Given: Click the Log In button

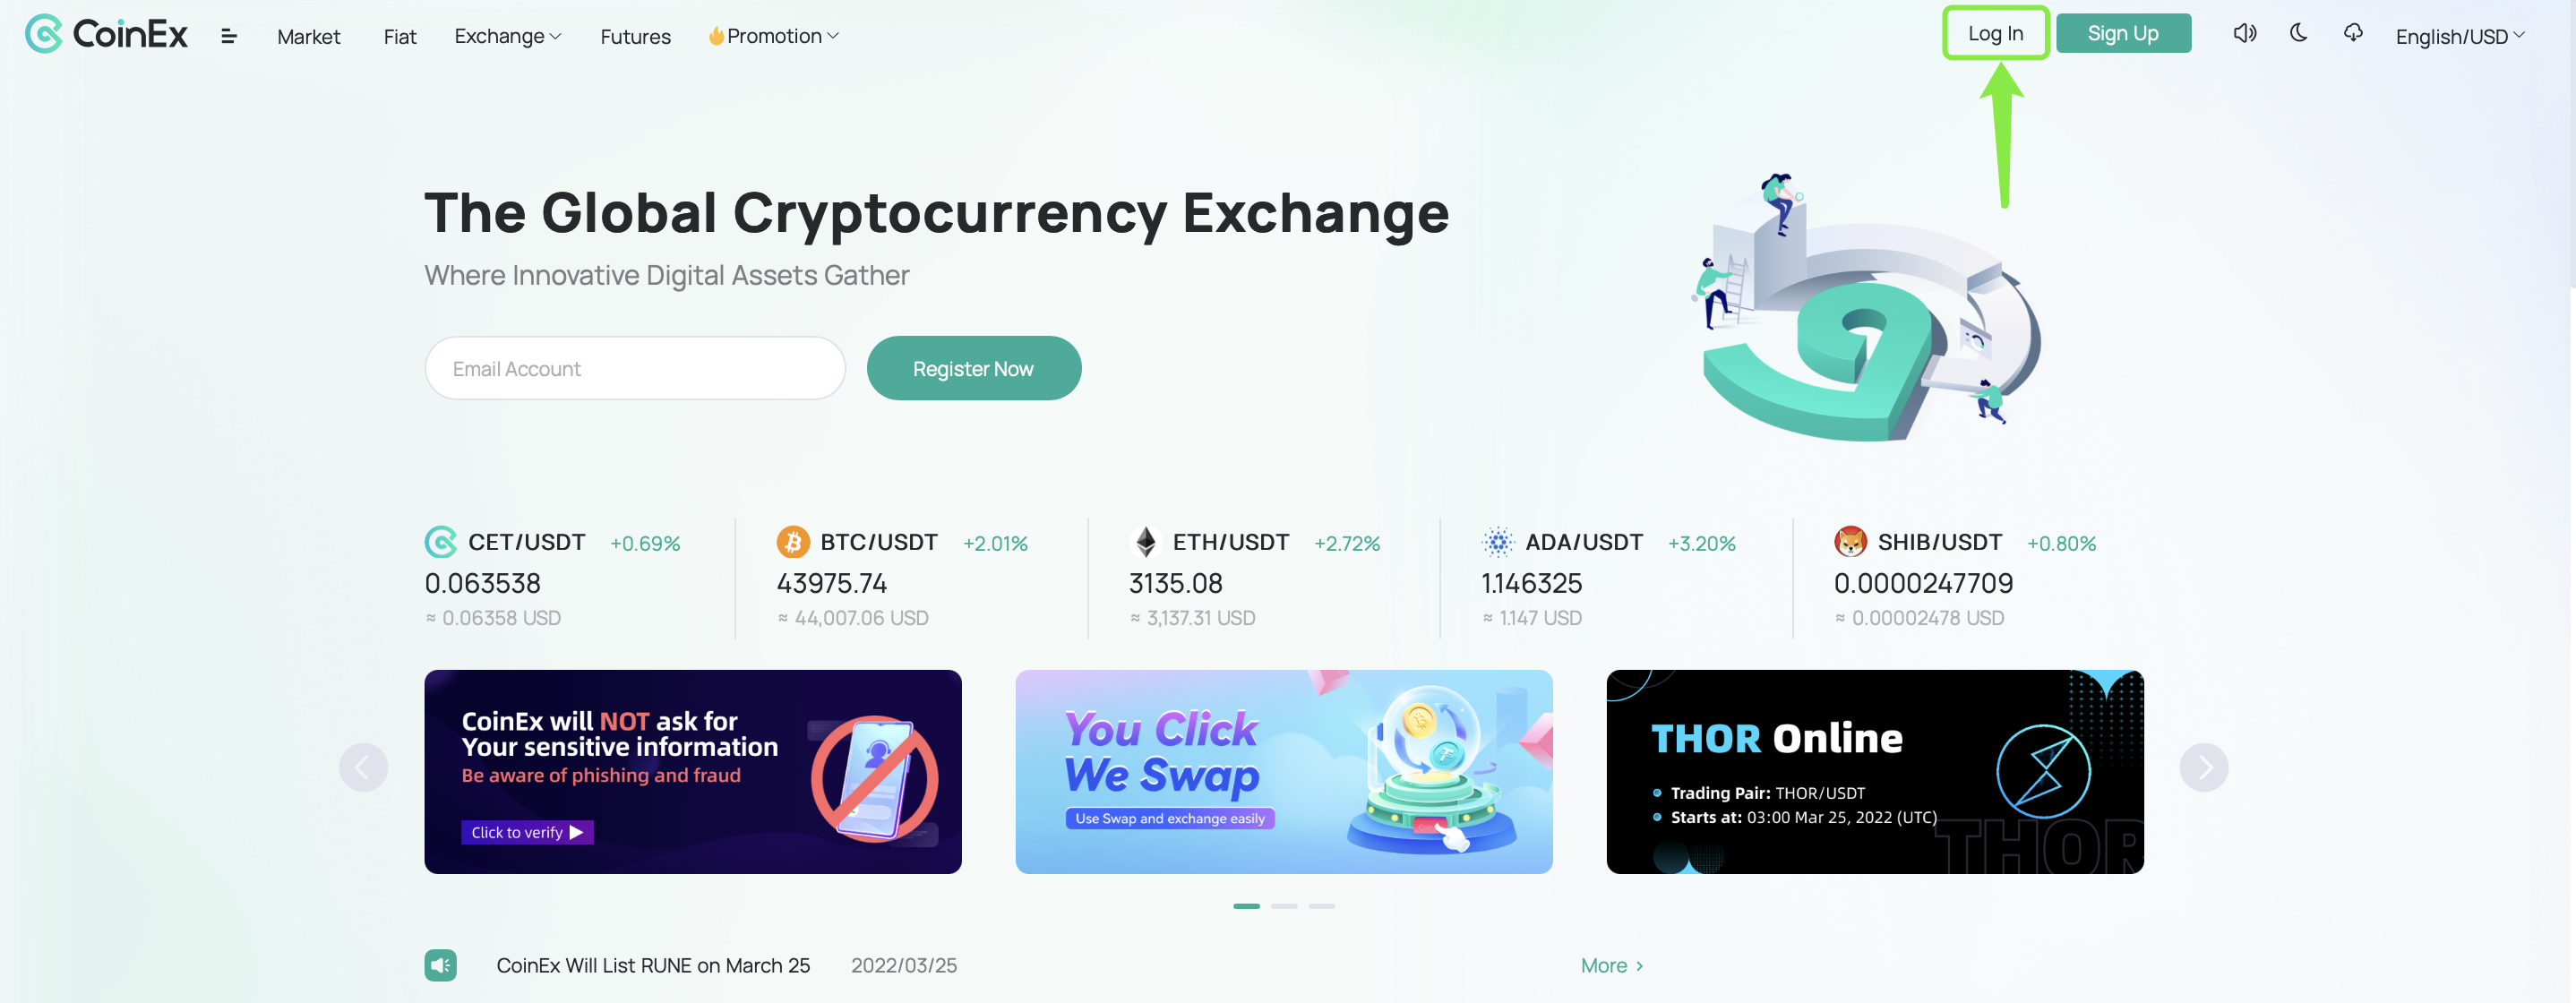Looking at the screenshot, I should (1995, 33).
